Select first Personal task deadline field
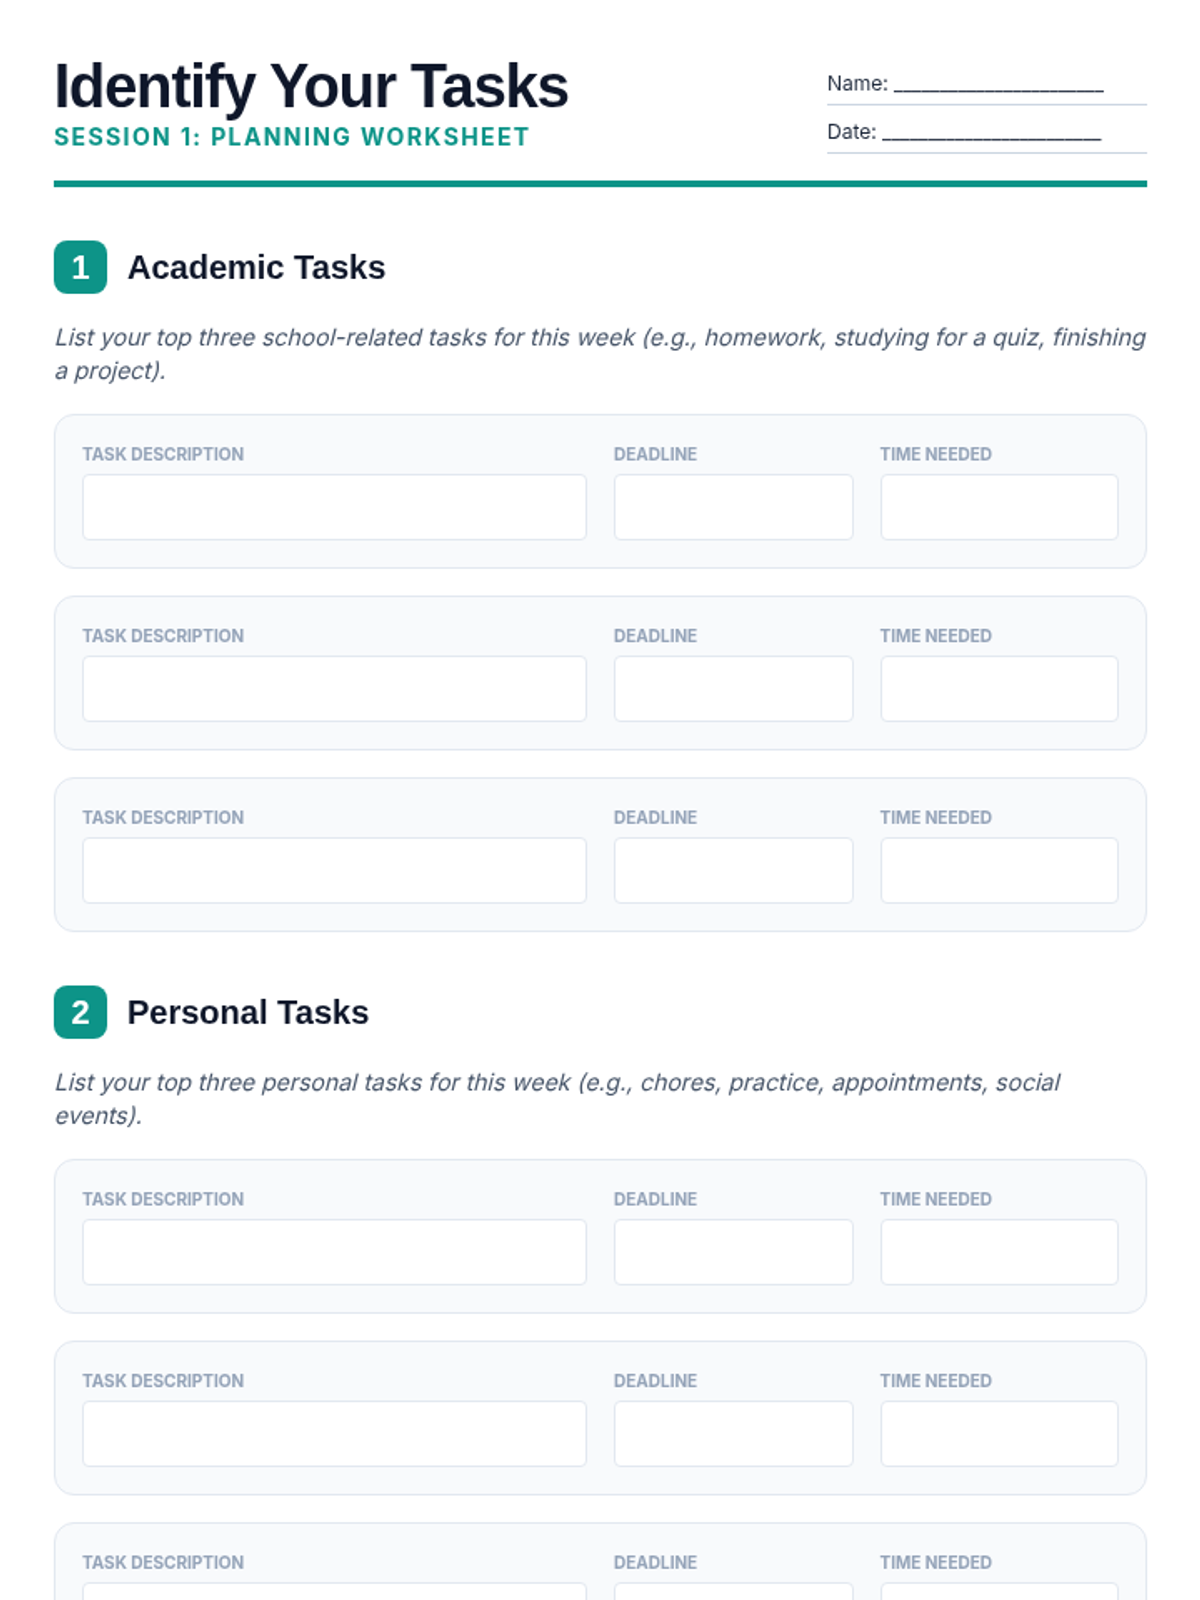The height and width of the screenshot is (1600, 1200). pyautogui.click(x=733, y=1252)
